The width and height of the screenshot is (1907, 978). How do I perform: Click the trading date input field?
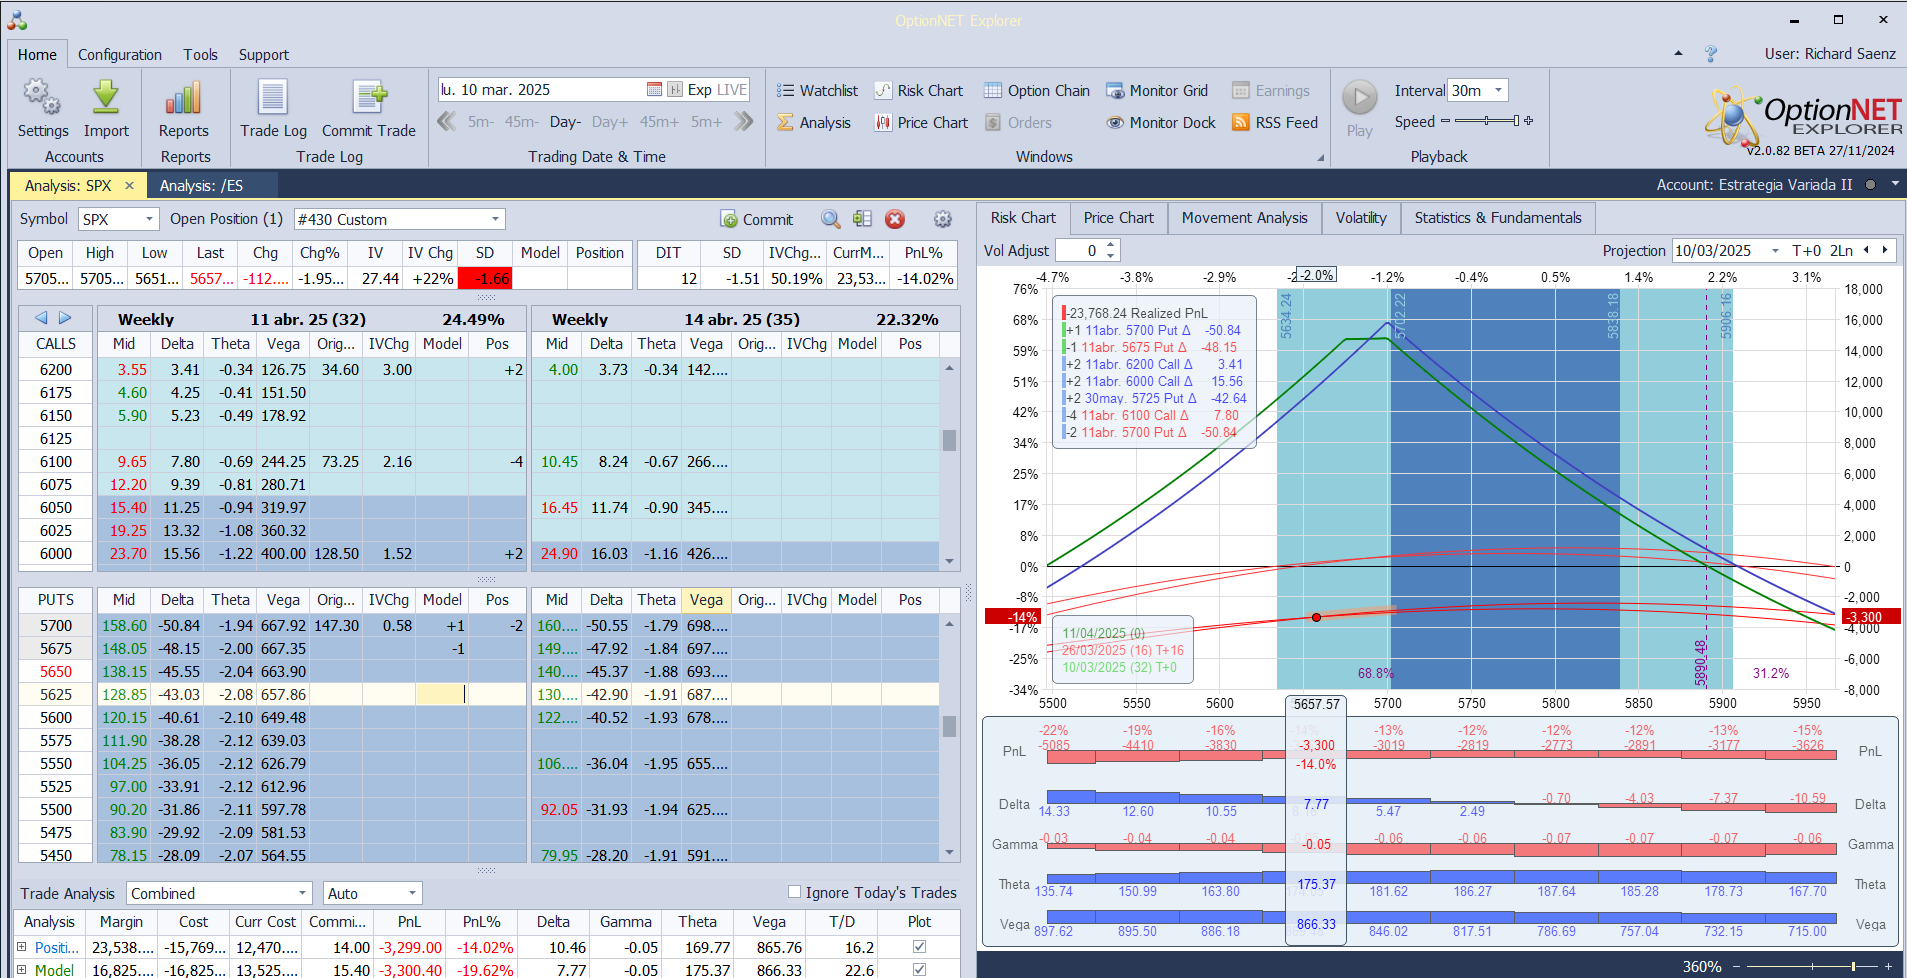coord(541,90)
